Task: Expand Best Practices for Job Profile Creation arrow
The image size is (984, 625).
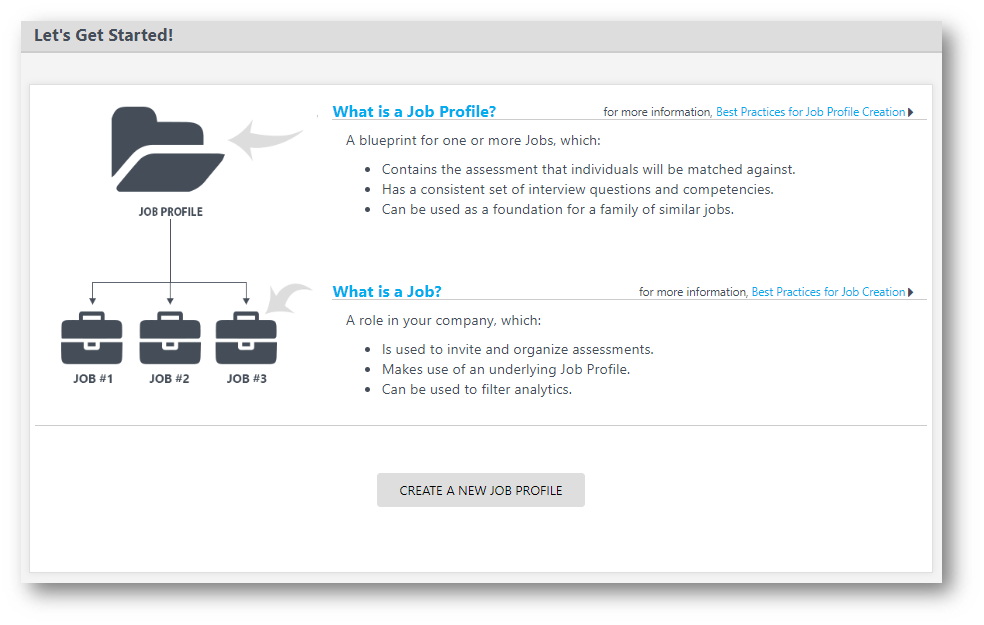Action: coord(913,111)
